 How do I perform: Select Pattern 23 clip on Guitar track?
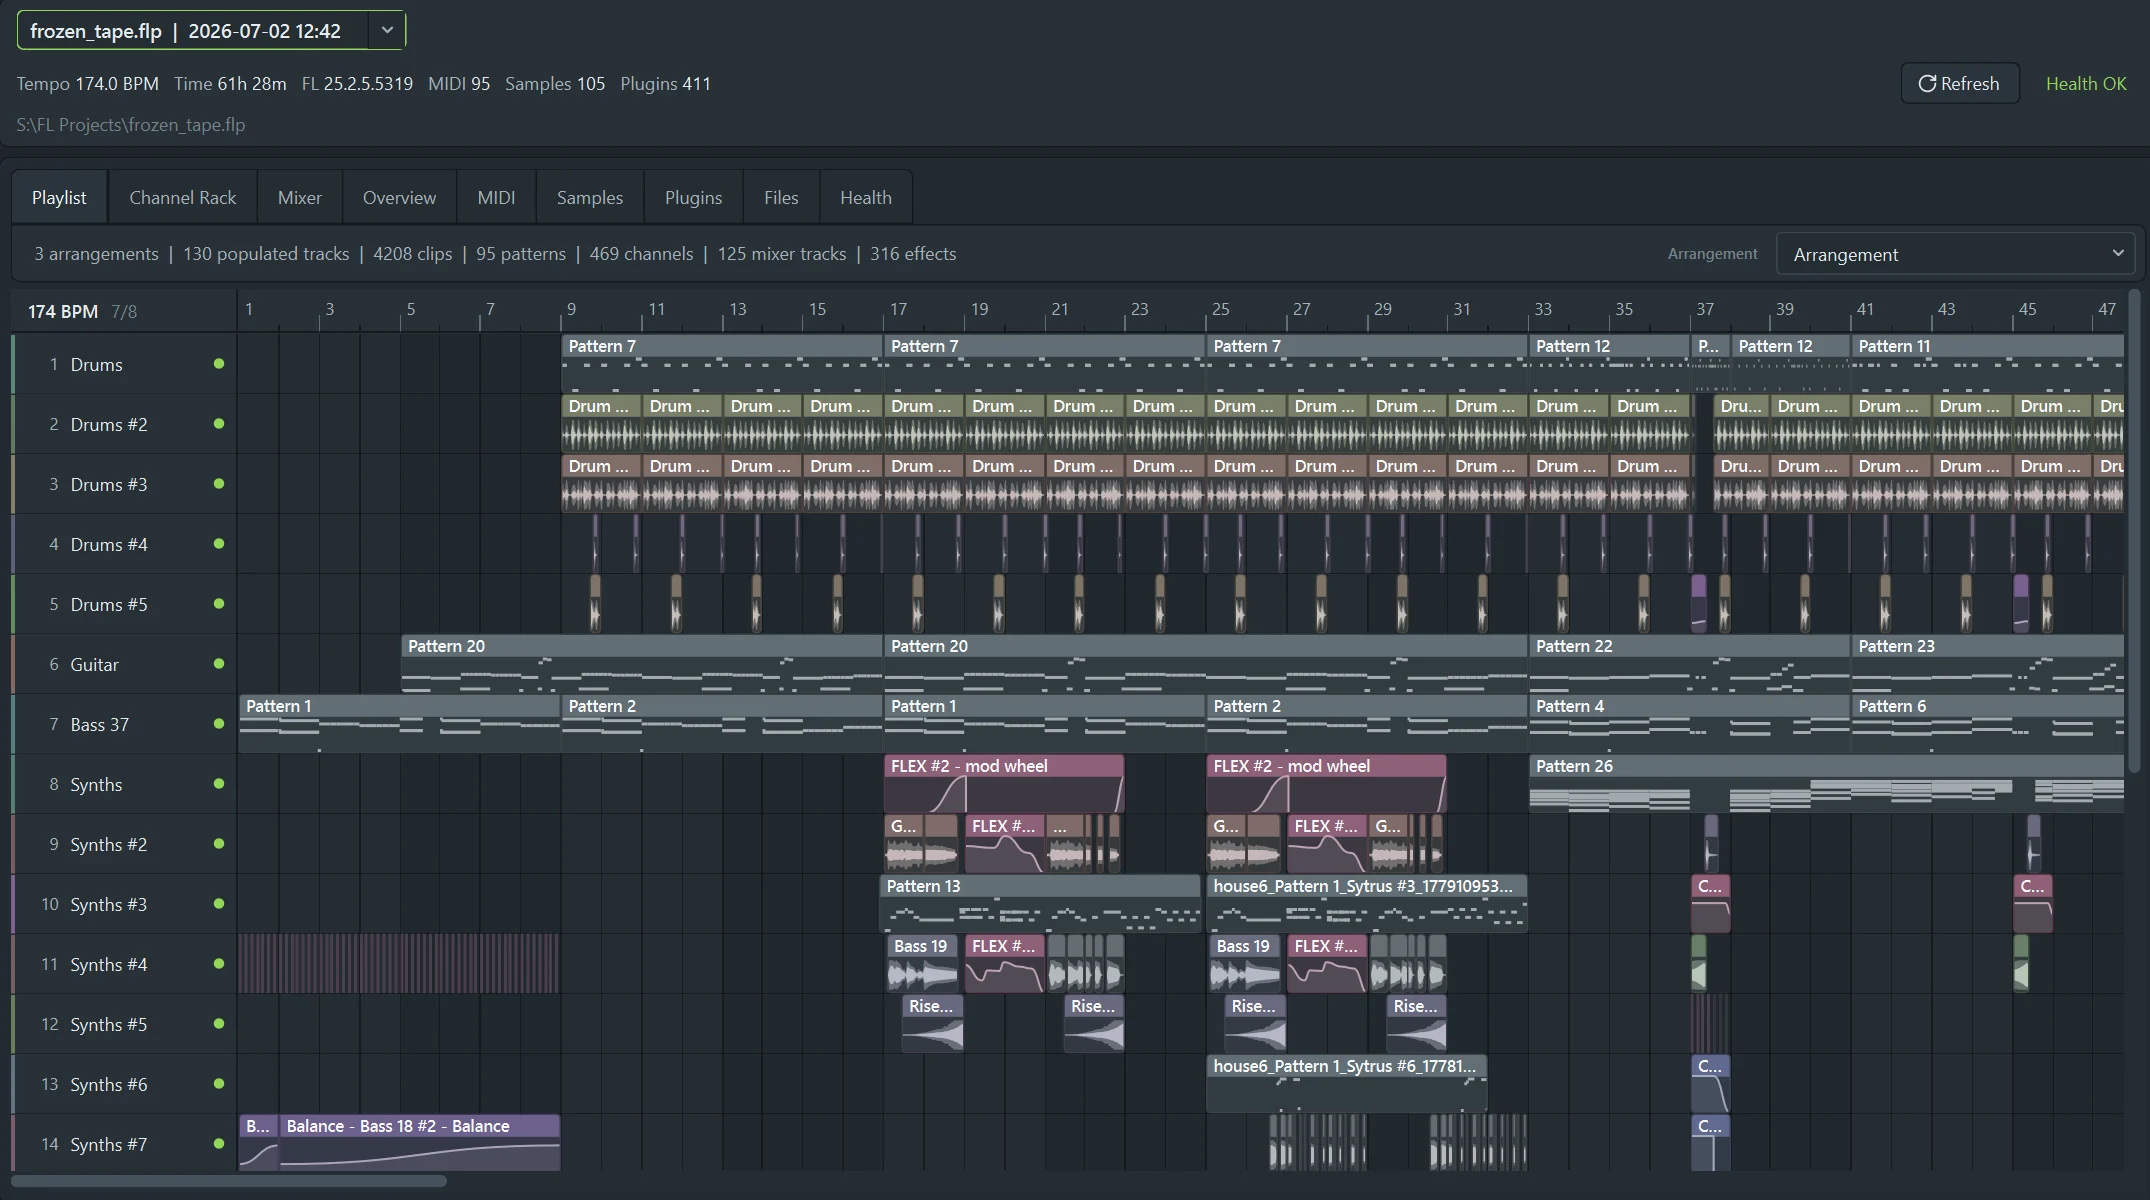pyautogui.click(x=1987, y=664)
